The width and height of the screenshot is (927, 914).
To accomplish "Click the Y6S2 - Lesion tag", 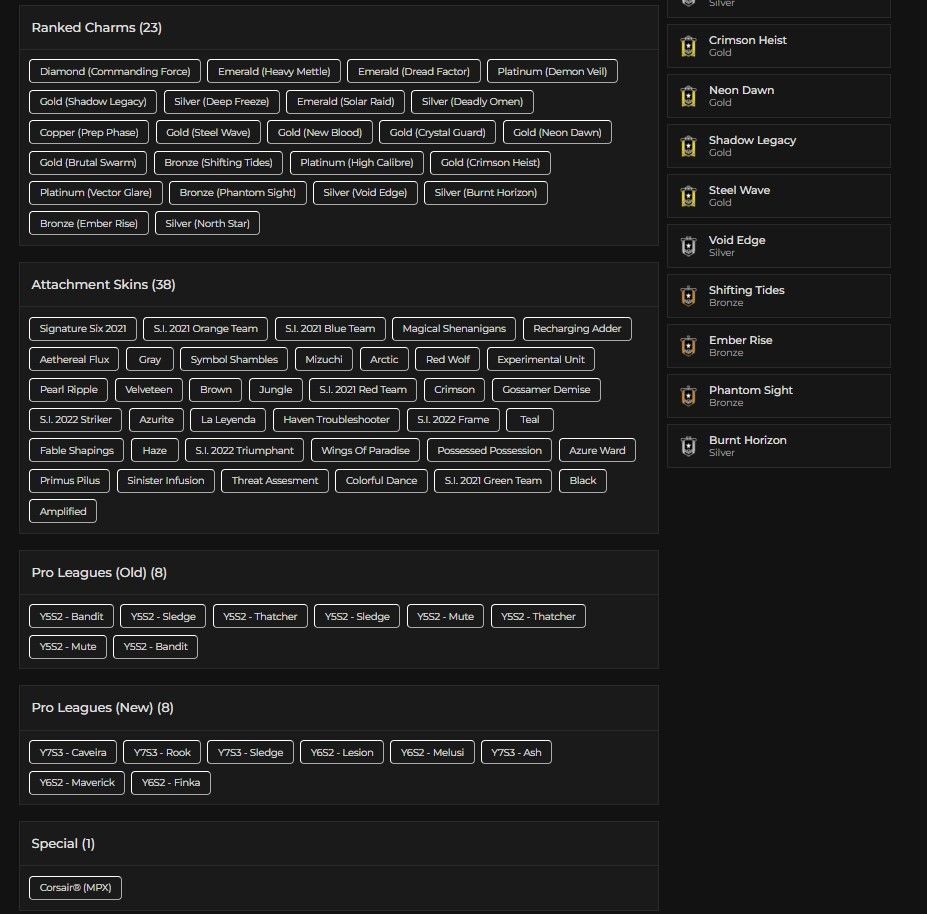I will (342, 753).
